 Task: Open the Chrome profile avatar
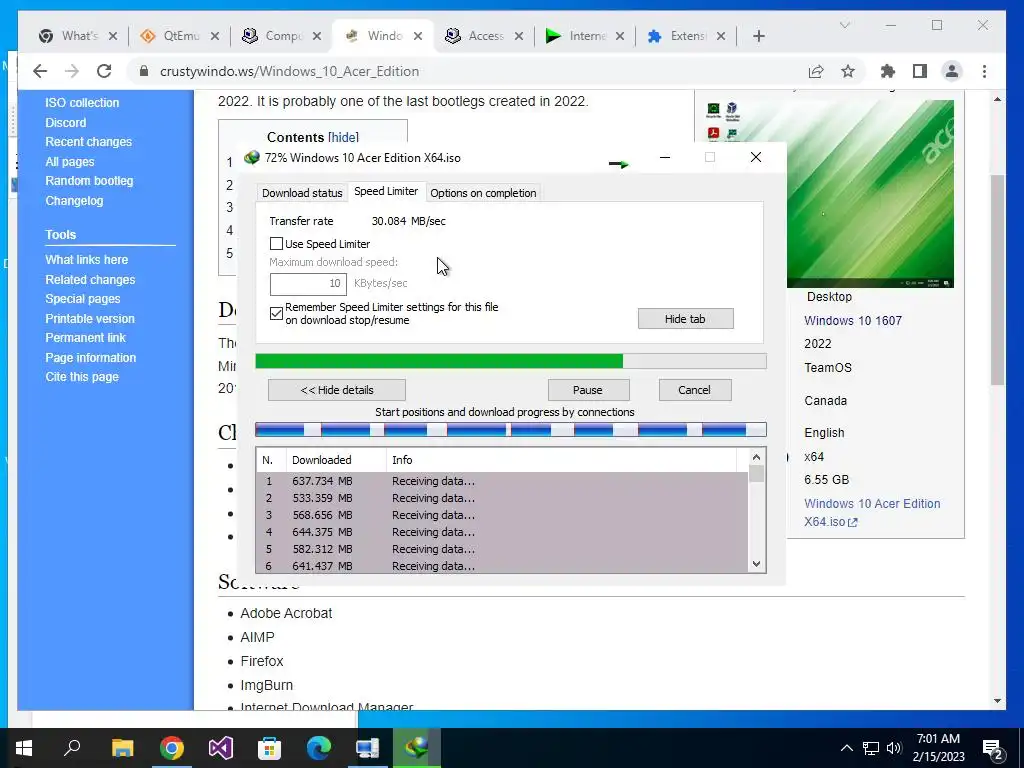952,71
